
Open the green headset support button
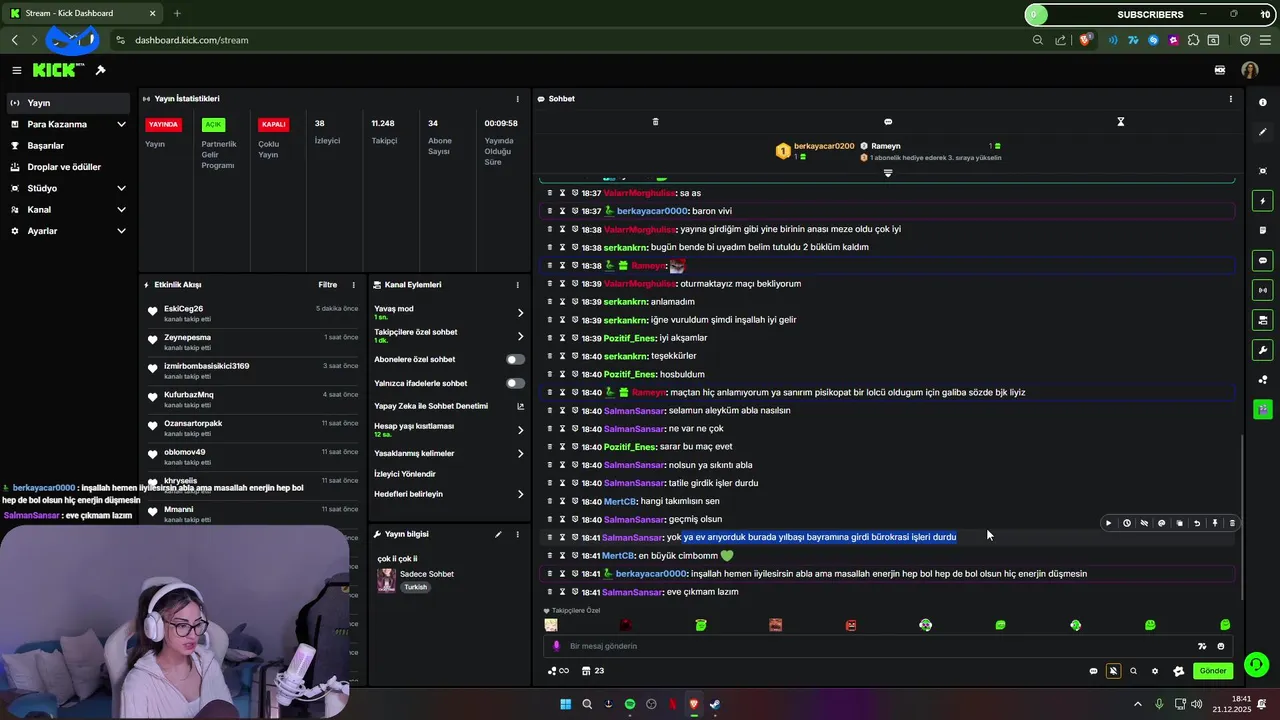pos(1257,664)
